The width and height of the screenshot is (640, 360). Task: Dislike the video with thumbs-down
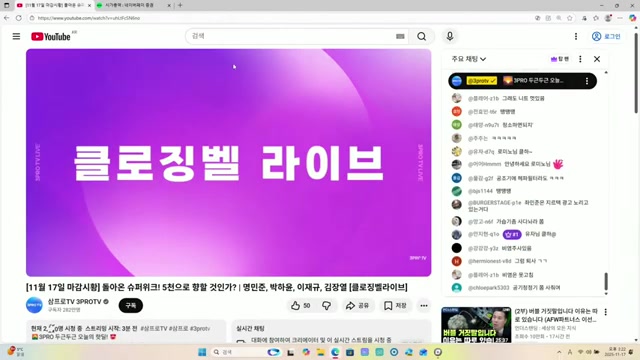pos(327,305)
